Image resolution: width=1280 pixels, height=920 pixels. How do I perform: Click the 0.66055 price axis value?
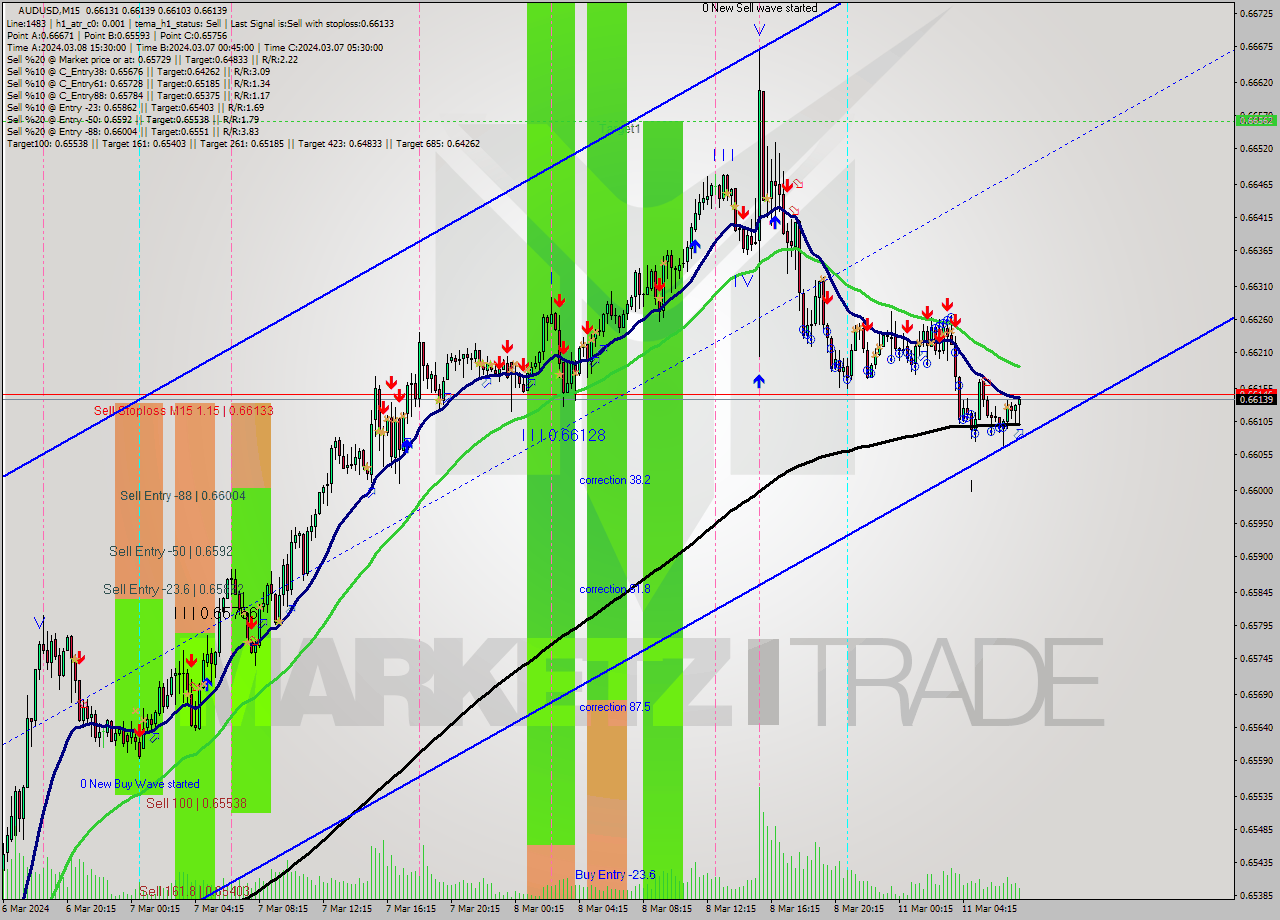[x=1256, y=454]
